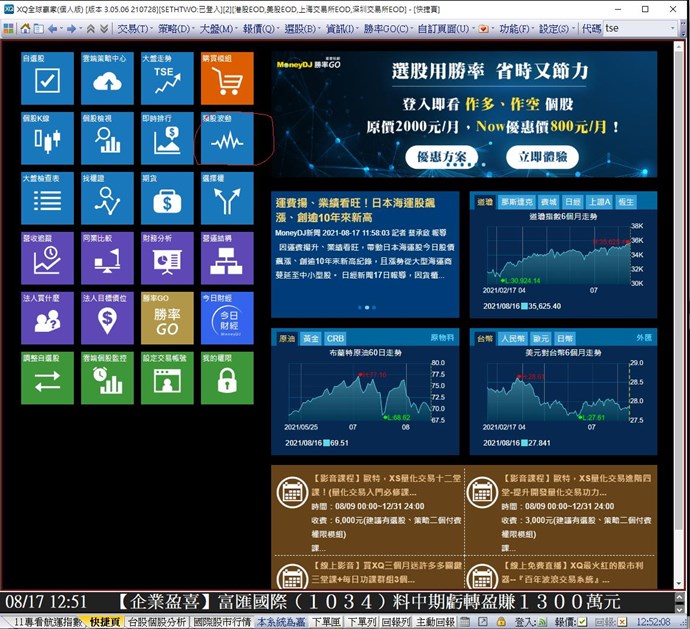
Task: Select the 黃金 commodity tab
Action: point(311,338)
